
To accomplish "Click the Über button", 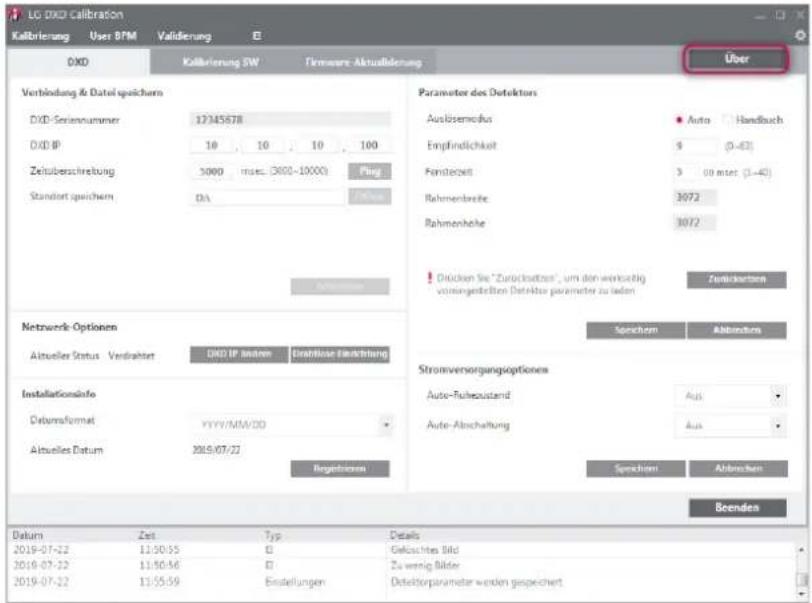I will click(736, 59).
